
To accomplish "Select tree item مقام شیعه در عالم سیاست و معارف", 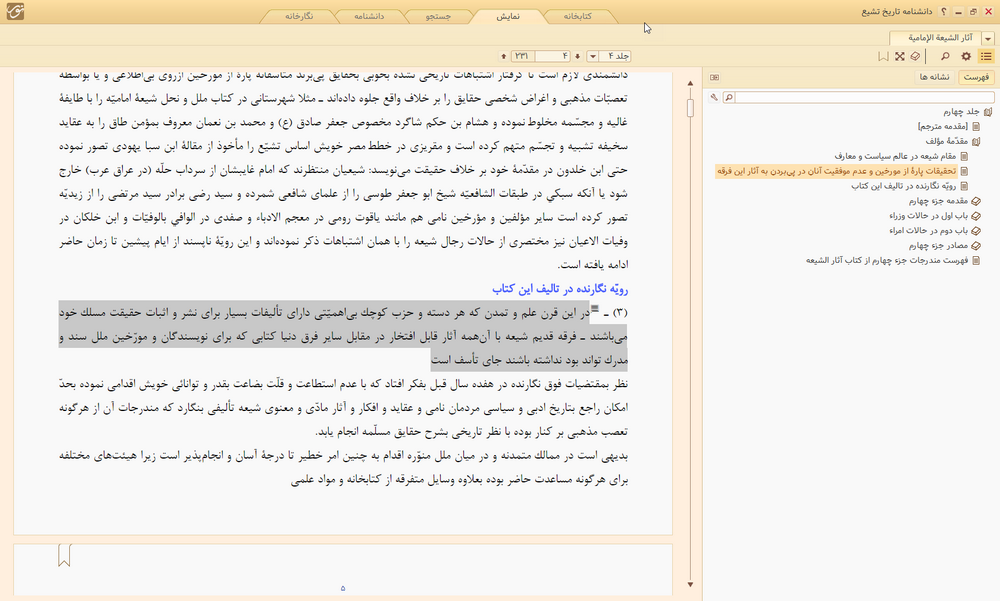I will coord(895,156).
